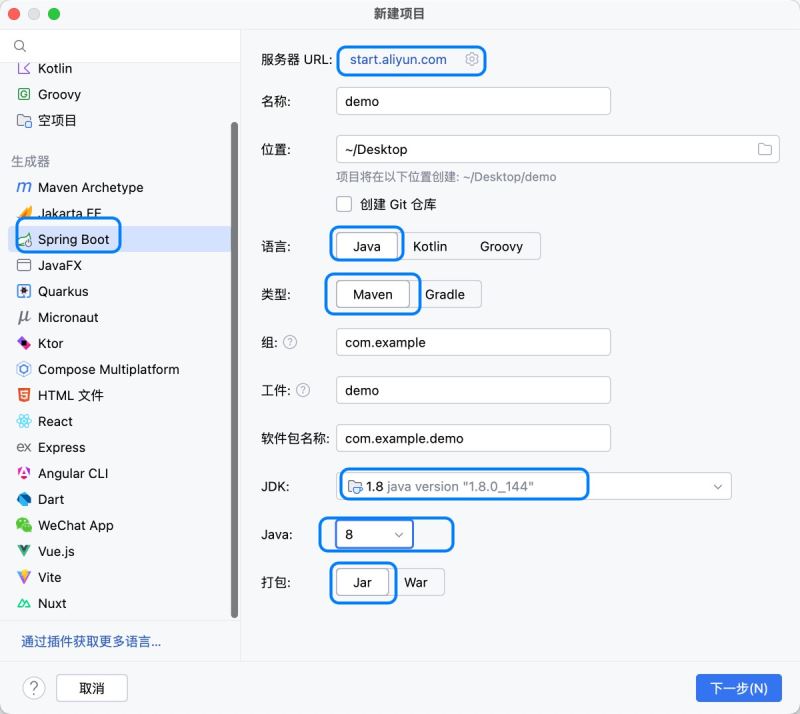Click the 工件 demo field
The image size is (800, 714).
pos(473,390)
